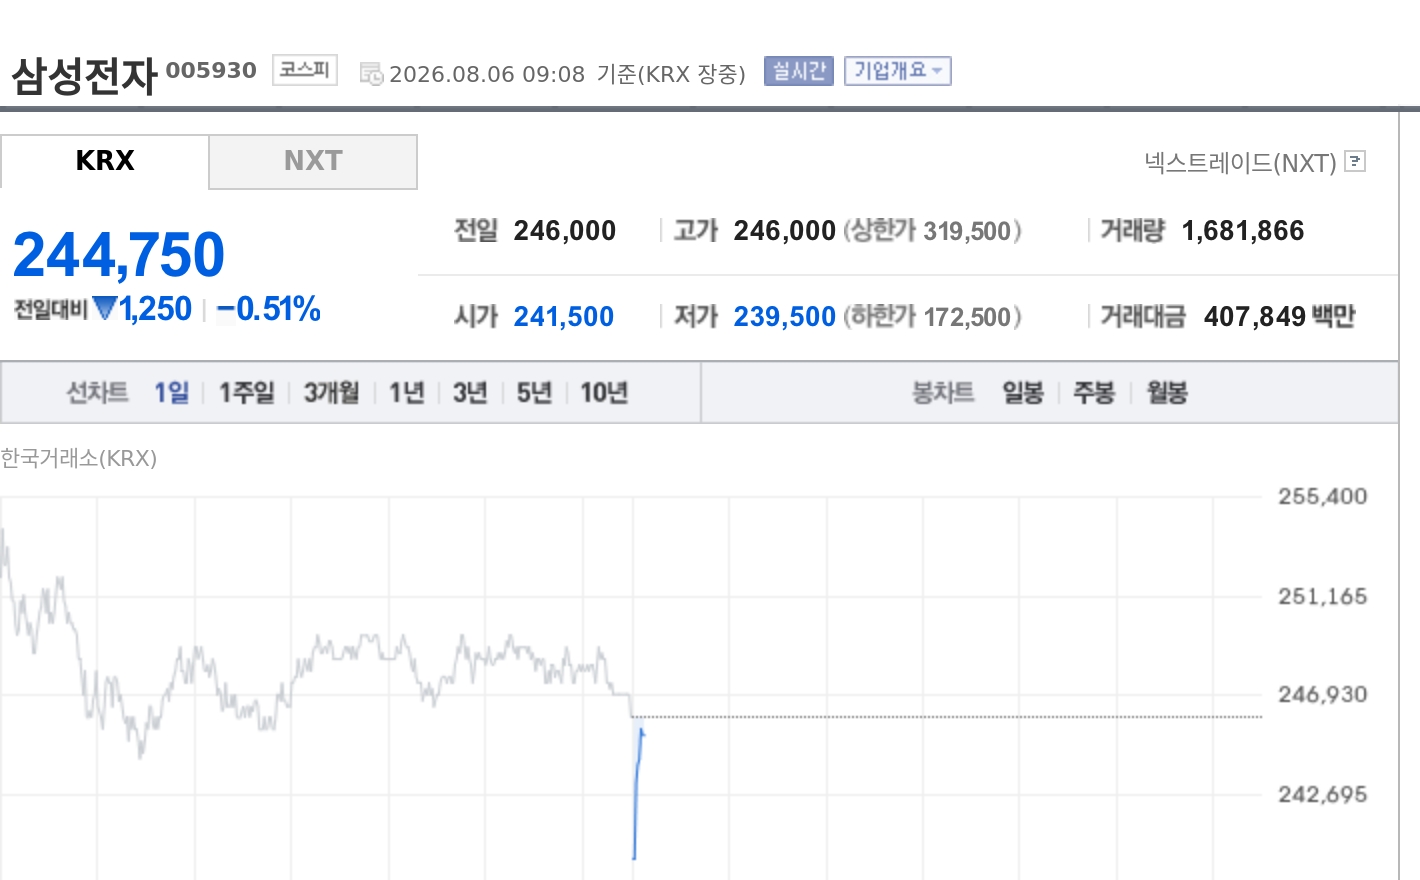Click the blue intraday price line on the chart
Image resolution: width=1420 pixels, height=880 pixels.
[637, 790]
